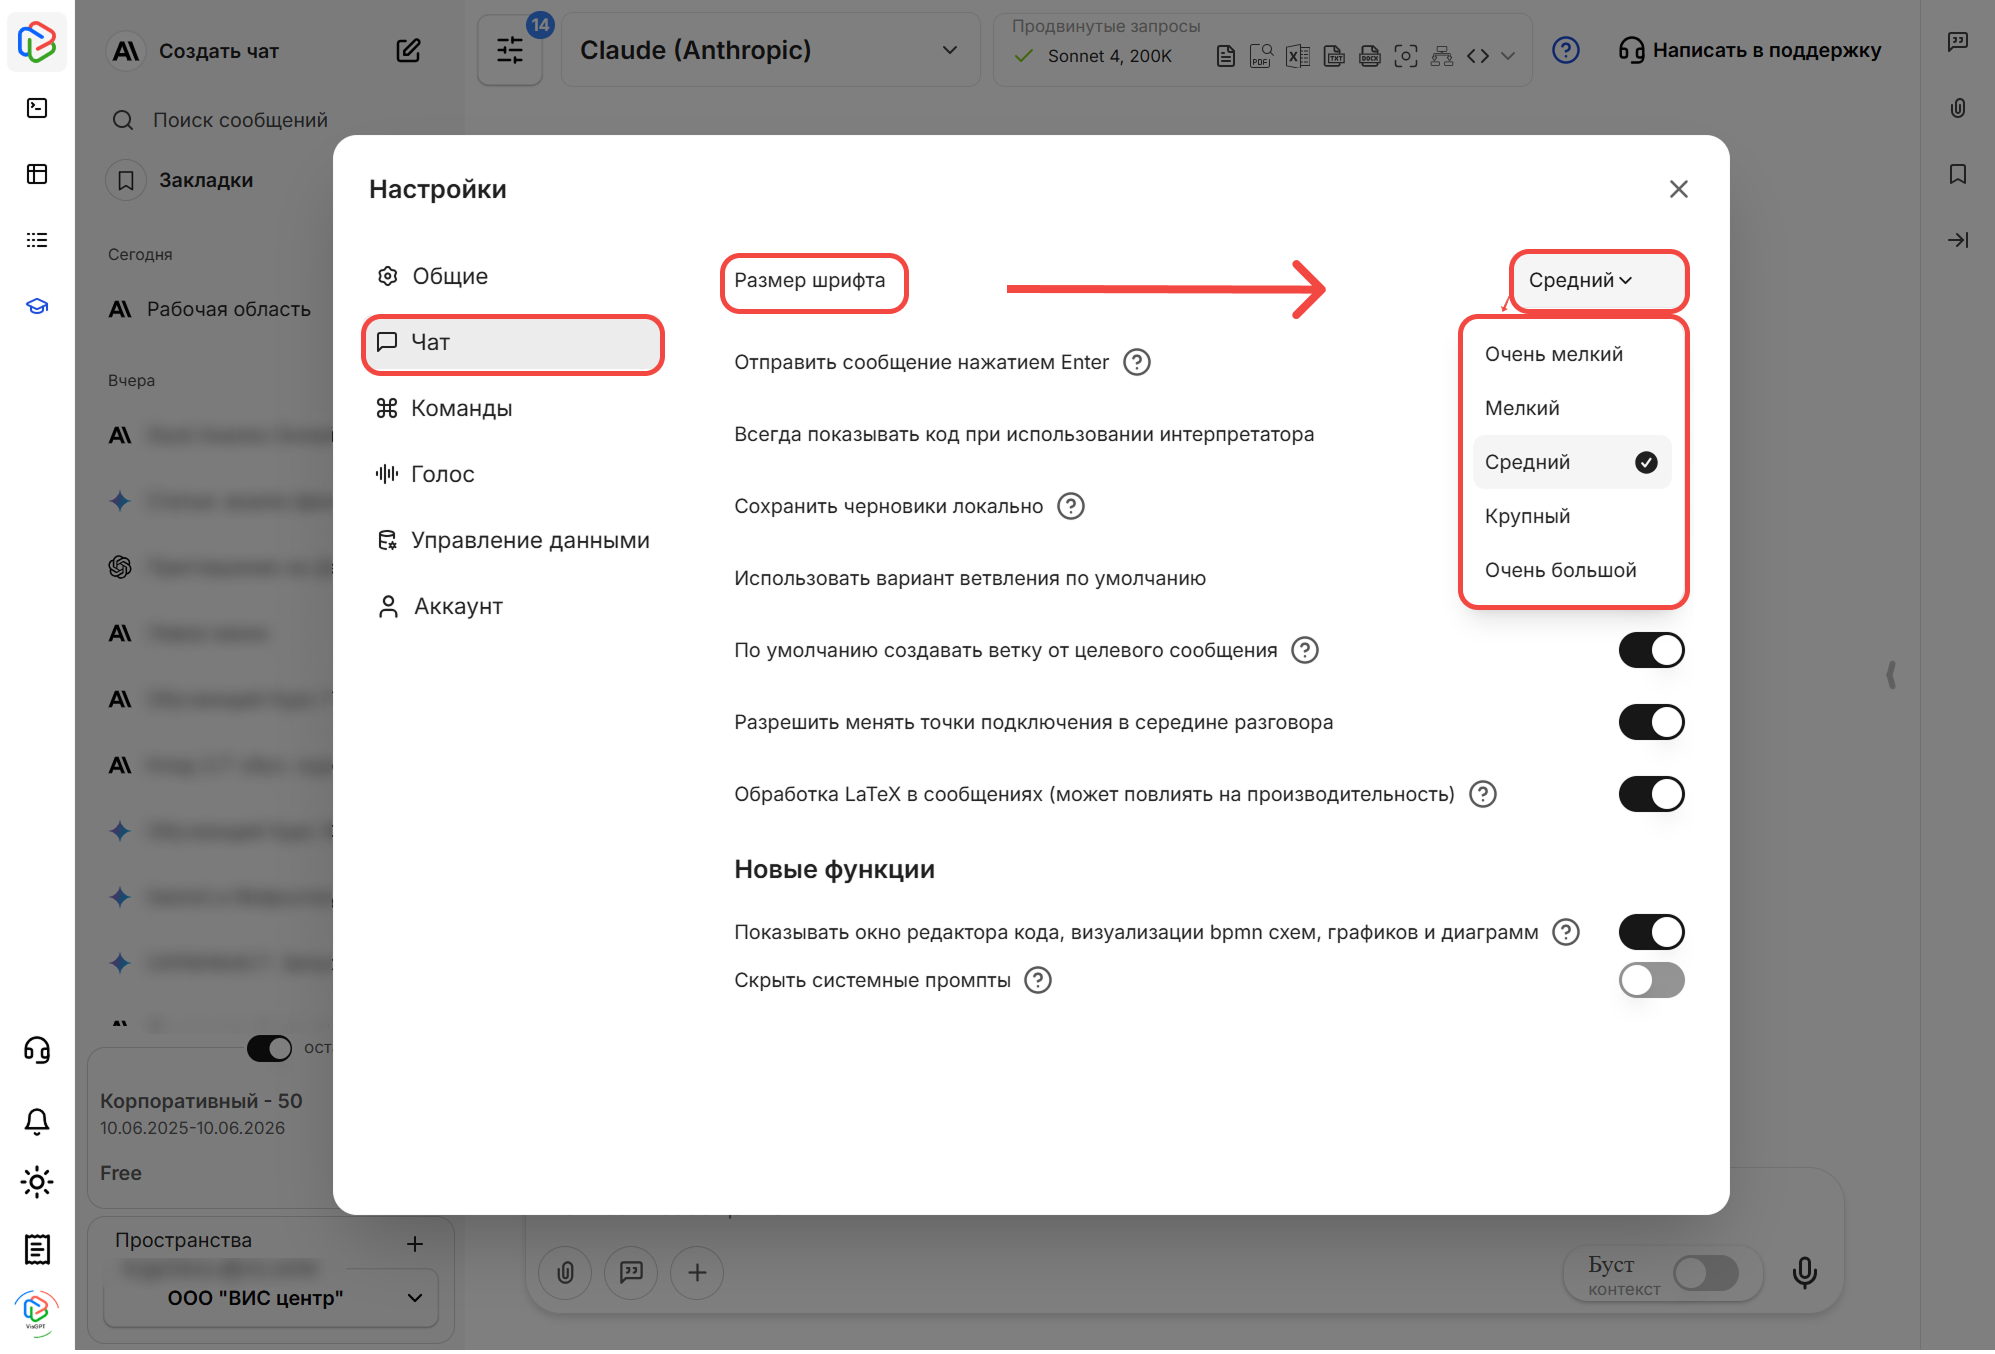Toggle Показывать окно редактора кода switch
1995x1354 pixels.
click(1652, 932)
